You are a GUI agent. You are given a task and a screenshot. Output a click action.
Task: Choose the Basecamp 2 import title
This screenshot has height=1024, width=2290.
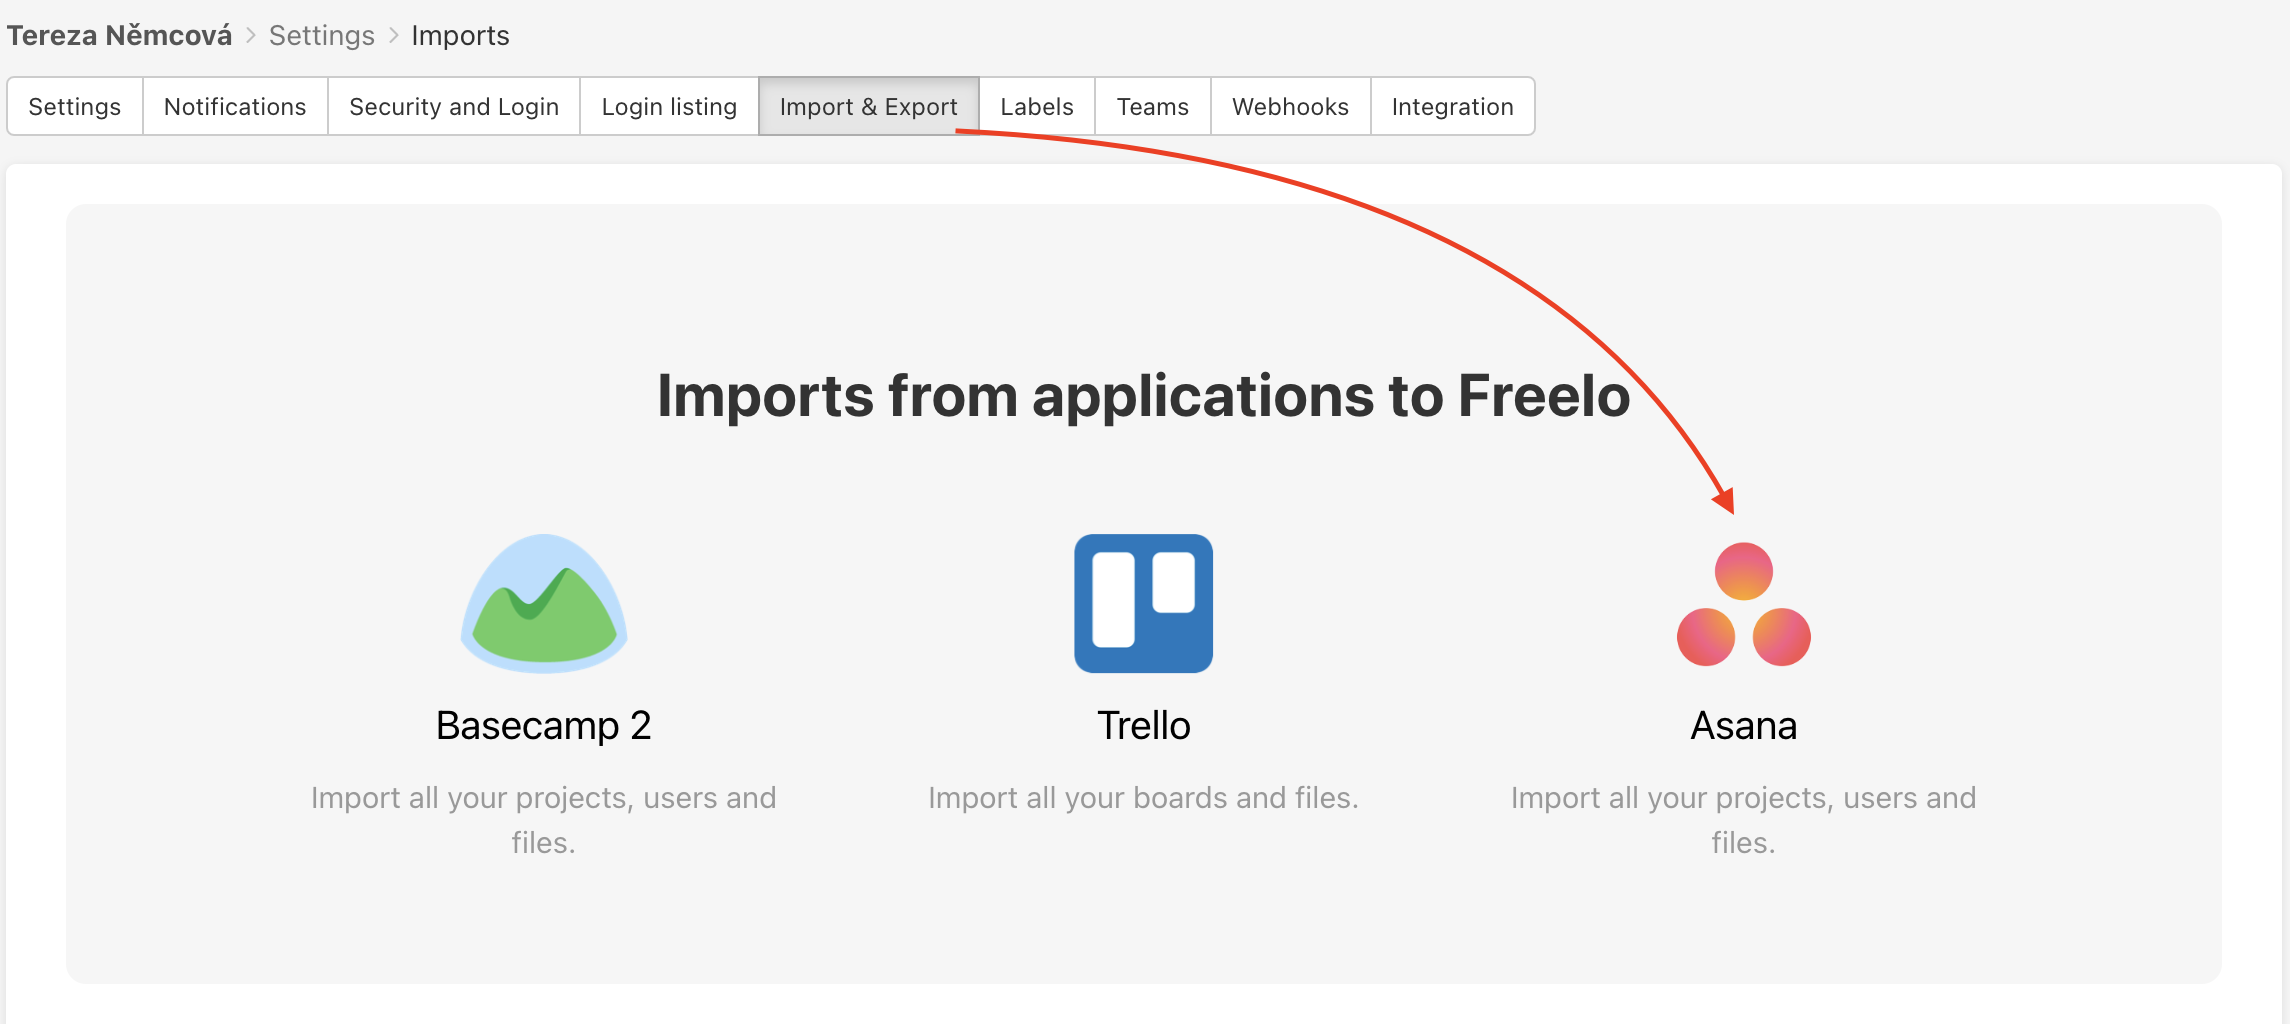(544, 725)
